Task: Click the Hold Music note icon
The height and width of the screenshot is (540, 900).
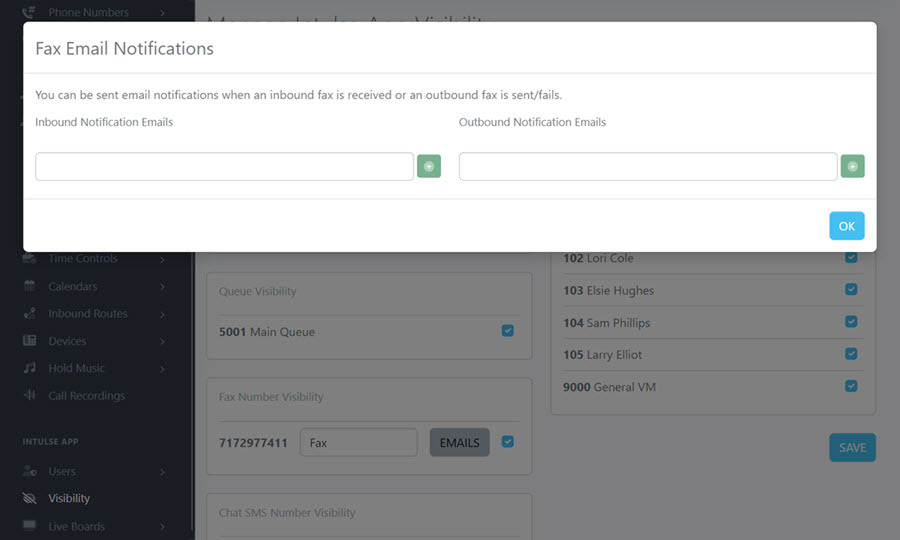Action: [29, 368]
